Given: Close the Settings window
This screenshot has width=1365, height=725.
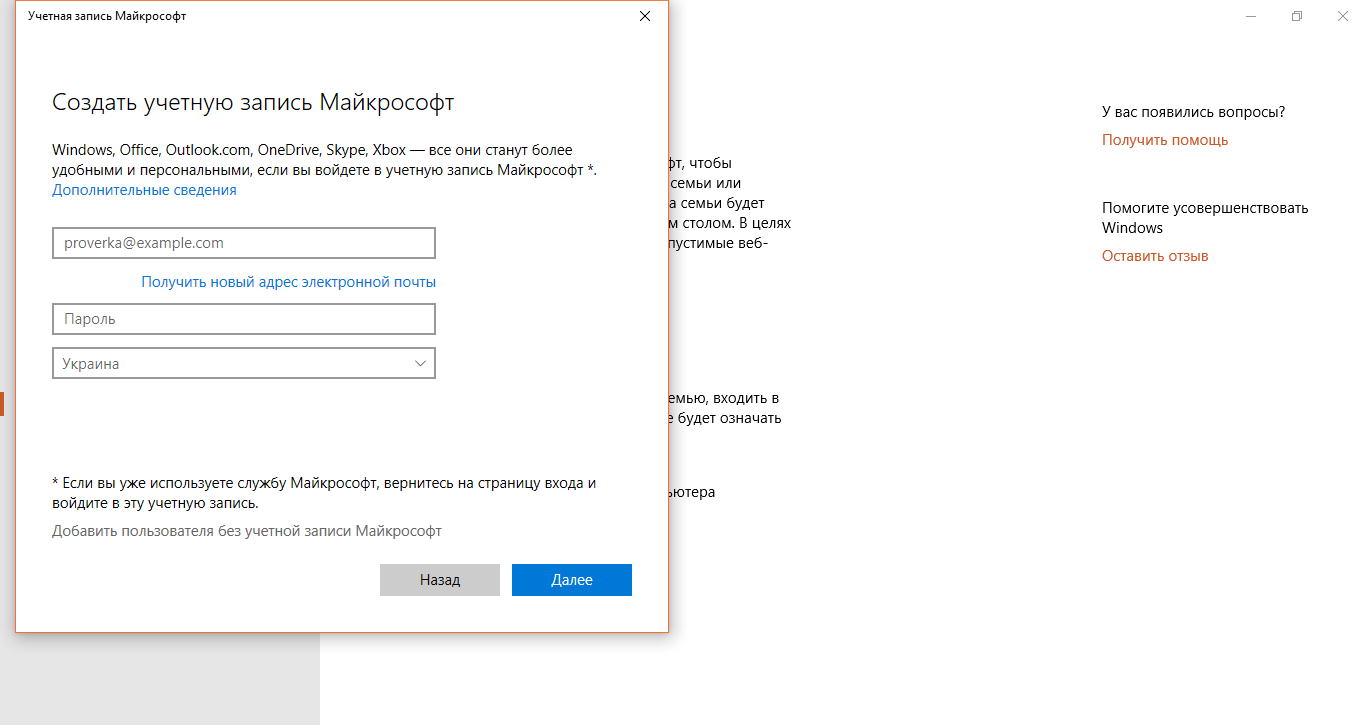Looking at the screenshot, I should click(1343, 16).
